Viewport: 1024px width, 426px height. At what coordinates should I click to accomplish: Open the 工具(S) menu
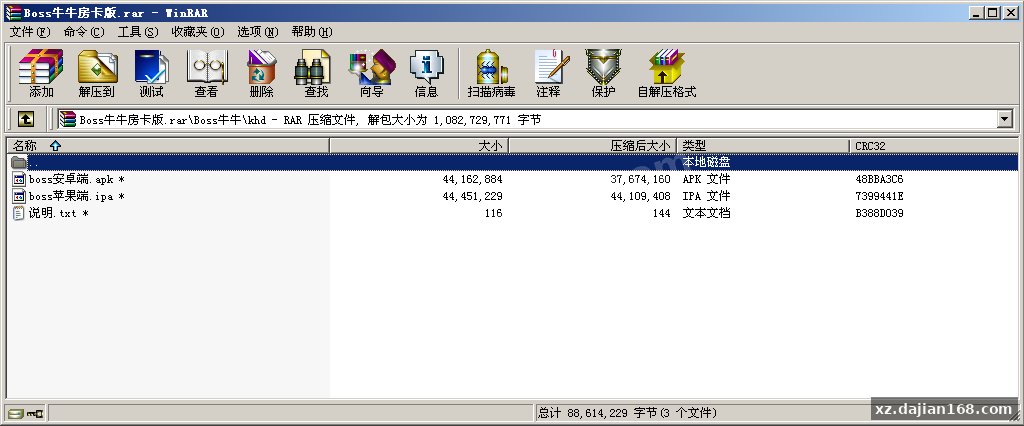click(138, 32)
